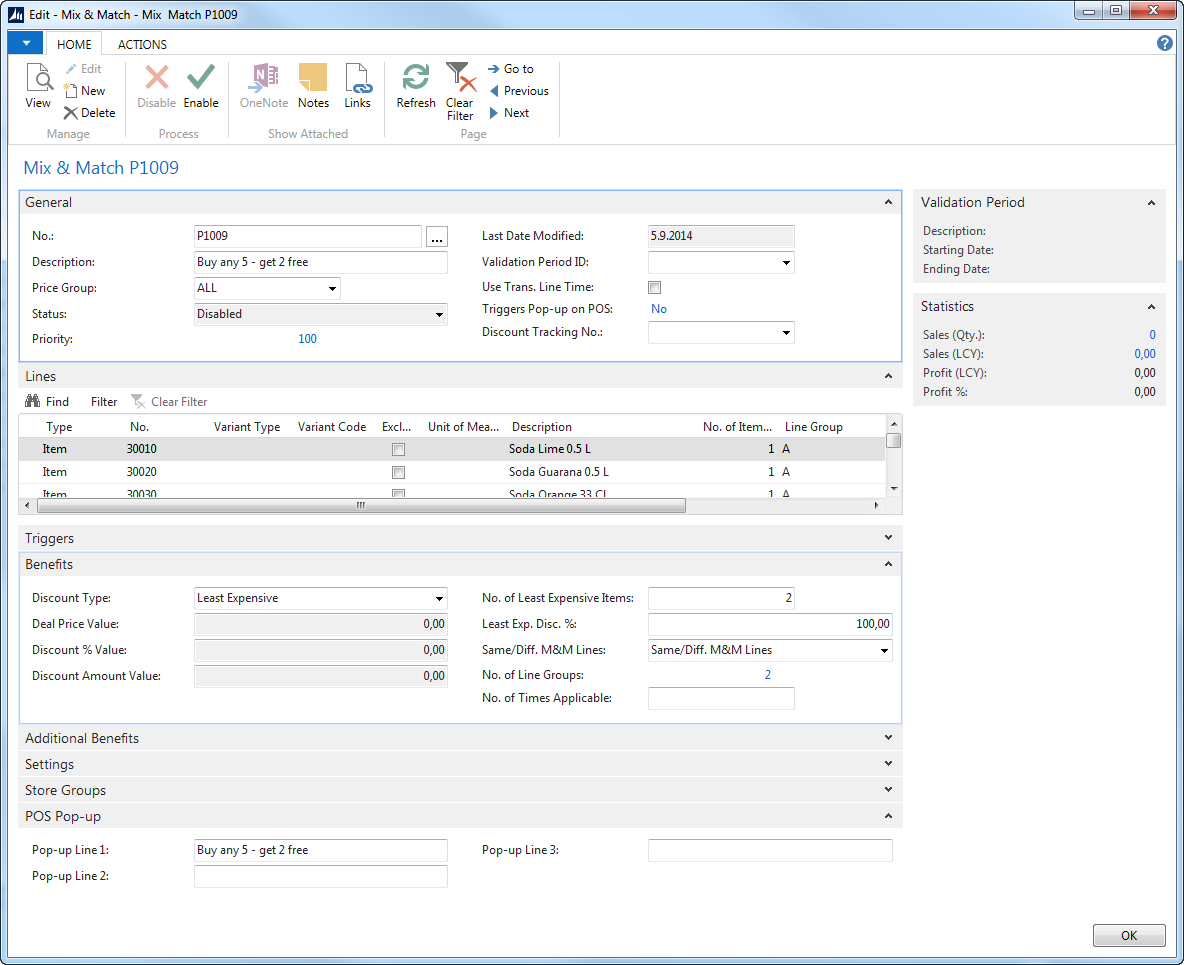Open the help question mark icon
Image resolution: width=1184 pixels, height=965 pixels.
click(x=1164, y=43)
